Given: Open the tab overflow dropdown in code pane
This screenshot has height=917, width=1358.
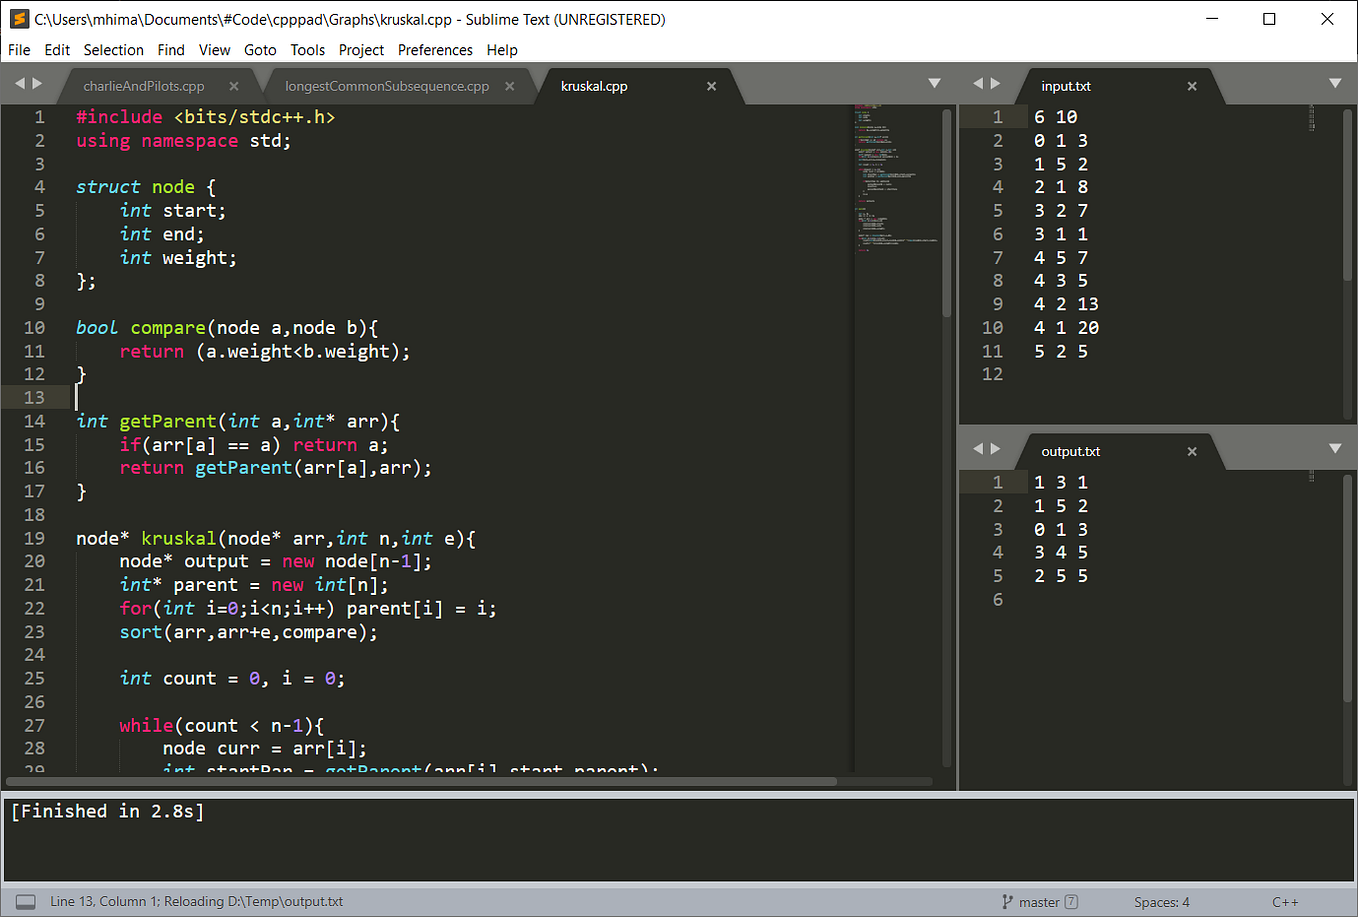Looking at the screenshot, I should tap(934, 84).
